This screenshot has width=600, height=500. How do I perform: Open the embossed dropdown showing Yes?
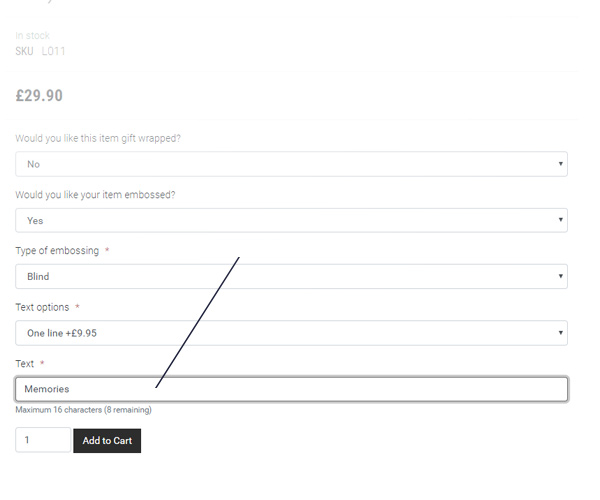(x=291, y=220)
